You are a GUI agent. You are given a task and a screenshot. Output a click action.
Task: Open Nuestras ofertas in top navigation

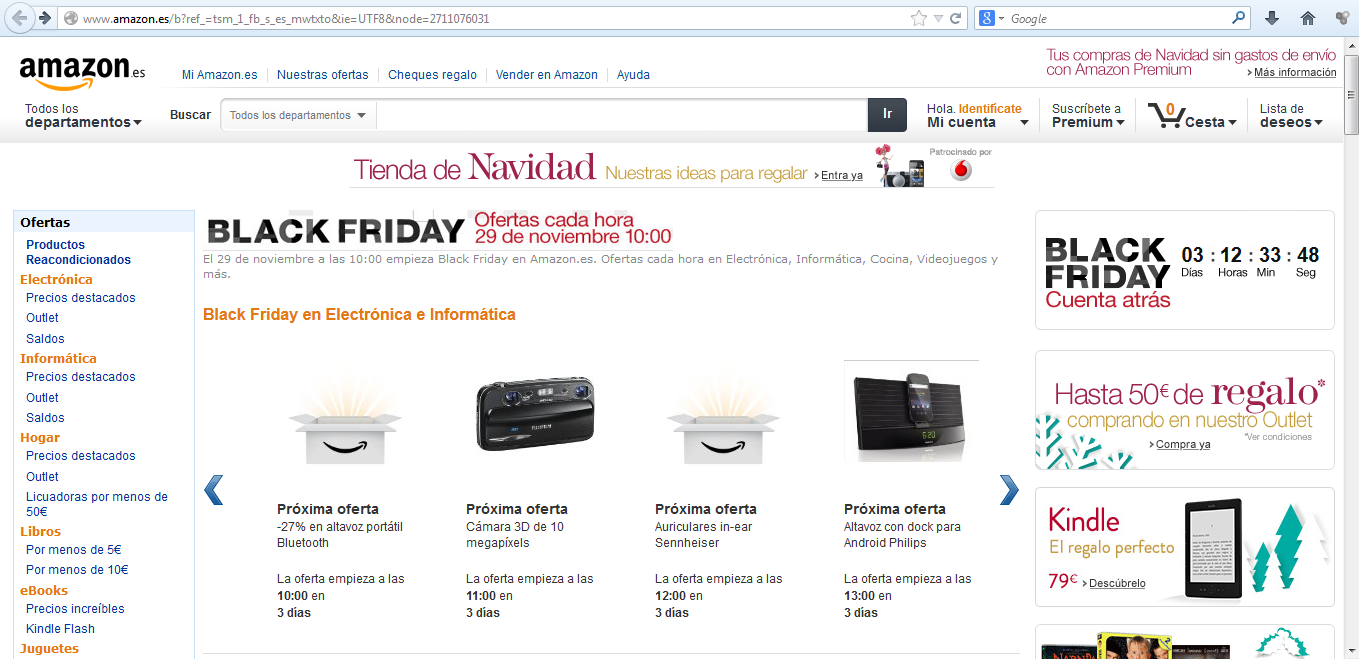(x=322, y=75)
